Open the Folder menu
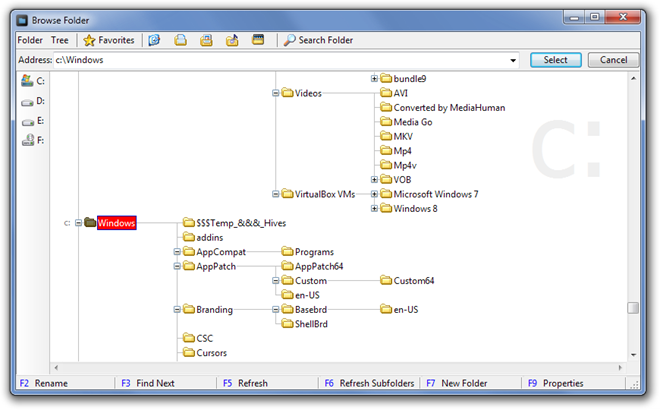 [x=30, y=40]
